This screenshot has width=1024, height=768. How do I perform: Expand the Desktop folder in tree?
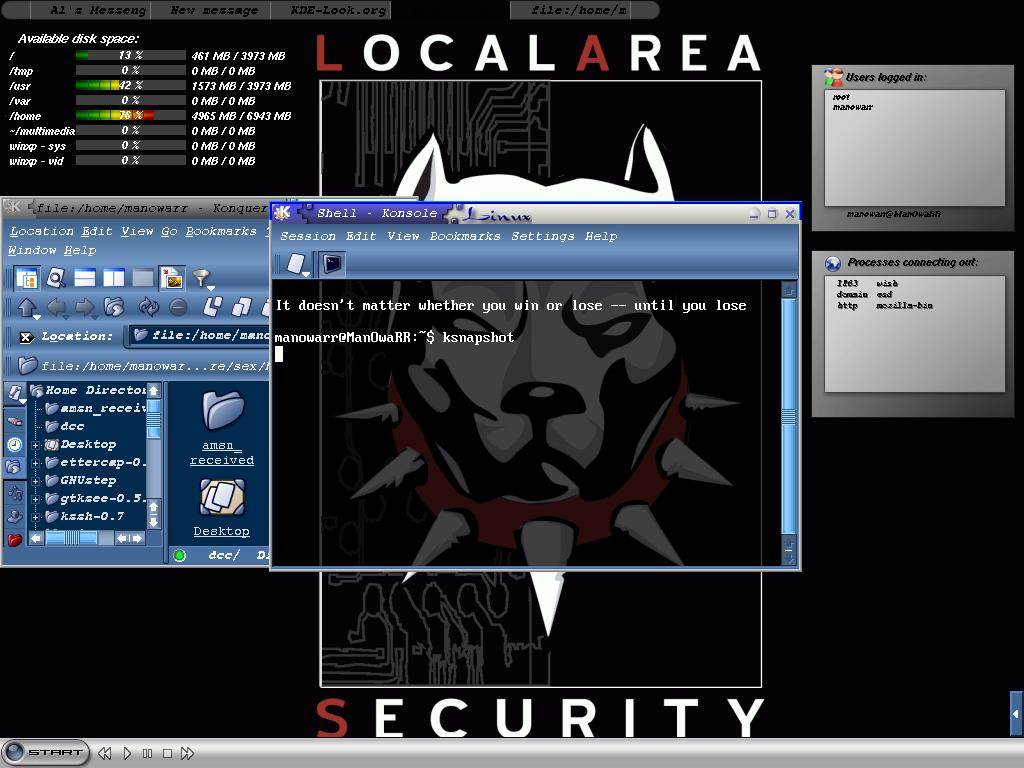[x=36, y=445]
